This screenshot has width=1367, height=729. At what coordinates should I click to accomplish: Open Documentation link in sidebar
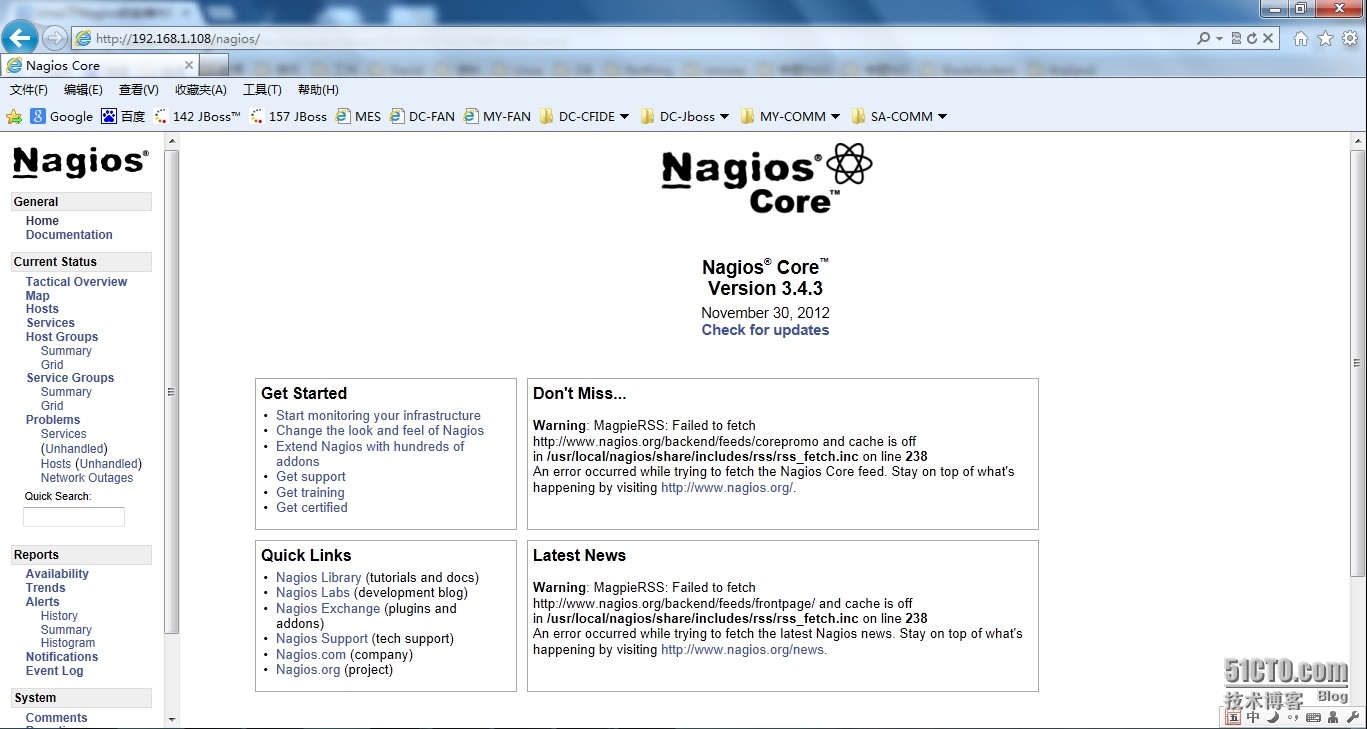click(x=69, y=235)
